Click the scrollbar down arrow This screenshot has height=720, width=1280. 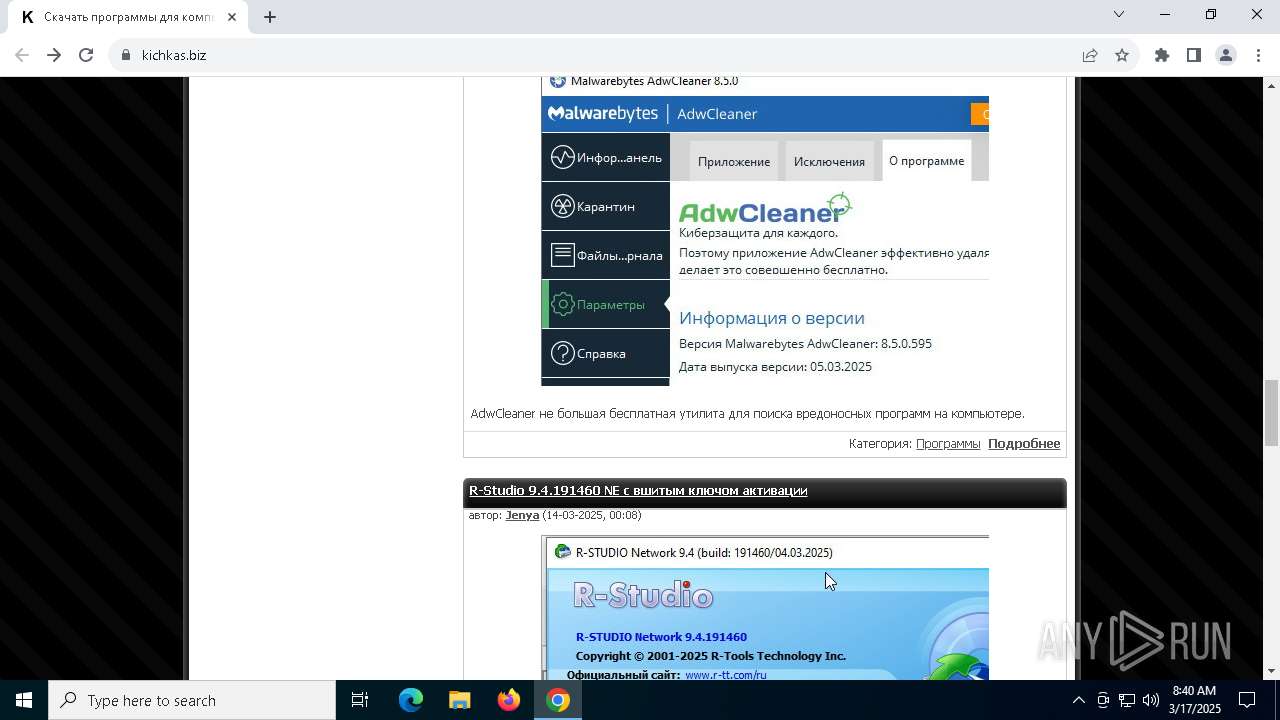click(1271, 671)
